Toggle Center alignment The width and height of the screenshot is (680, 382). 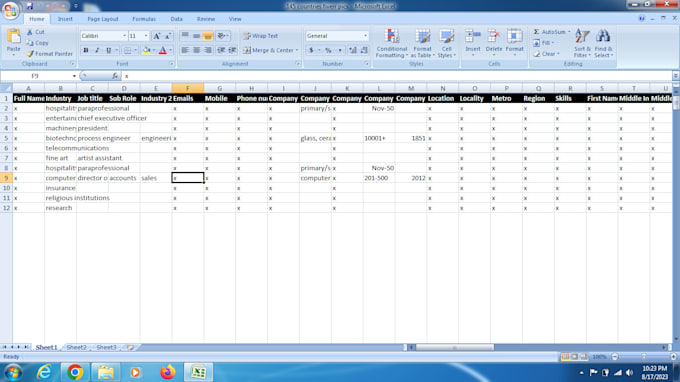click(196, 50)
